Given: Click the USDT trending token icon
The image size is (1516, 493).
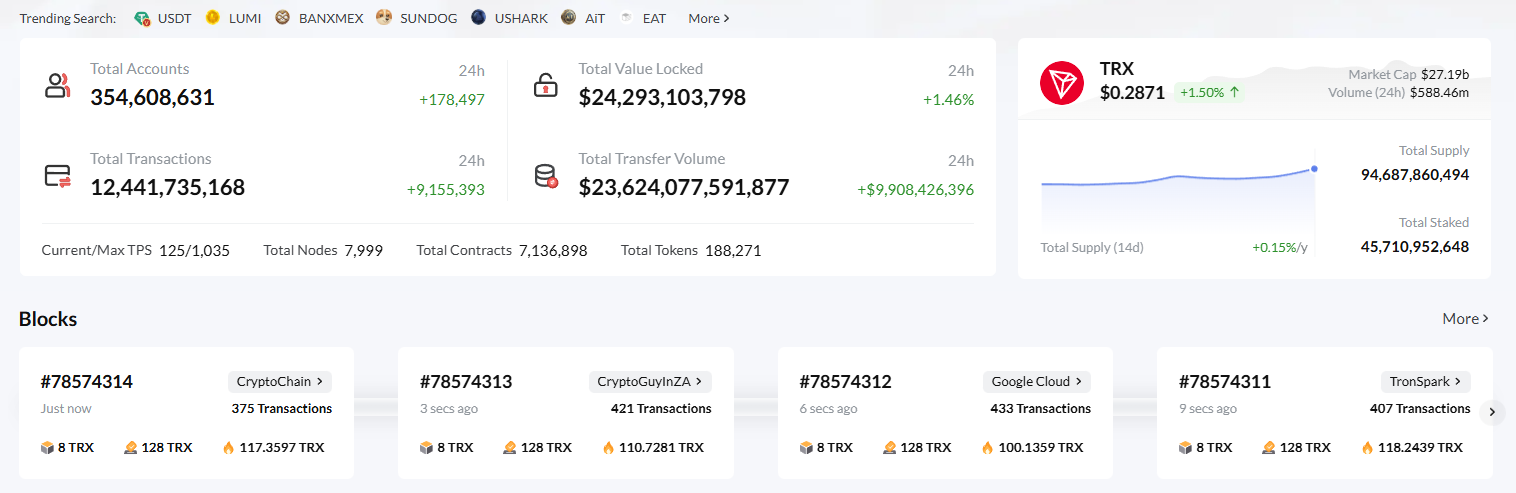Looking at the screenshot, I should [x=142, y=18].
